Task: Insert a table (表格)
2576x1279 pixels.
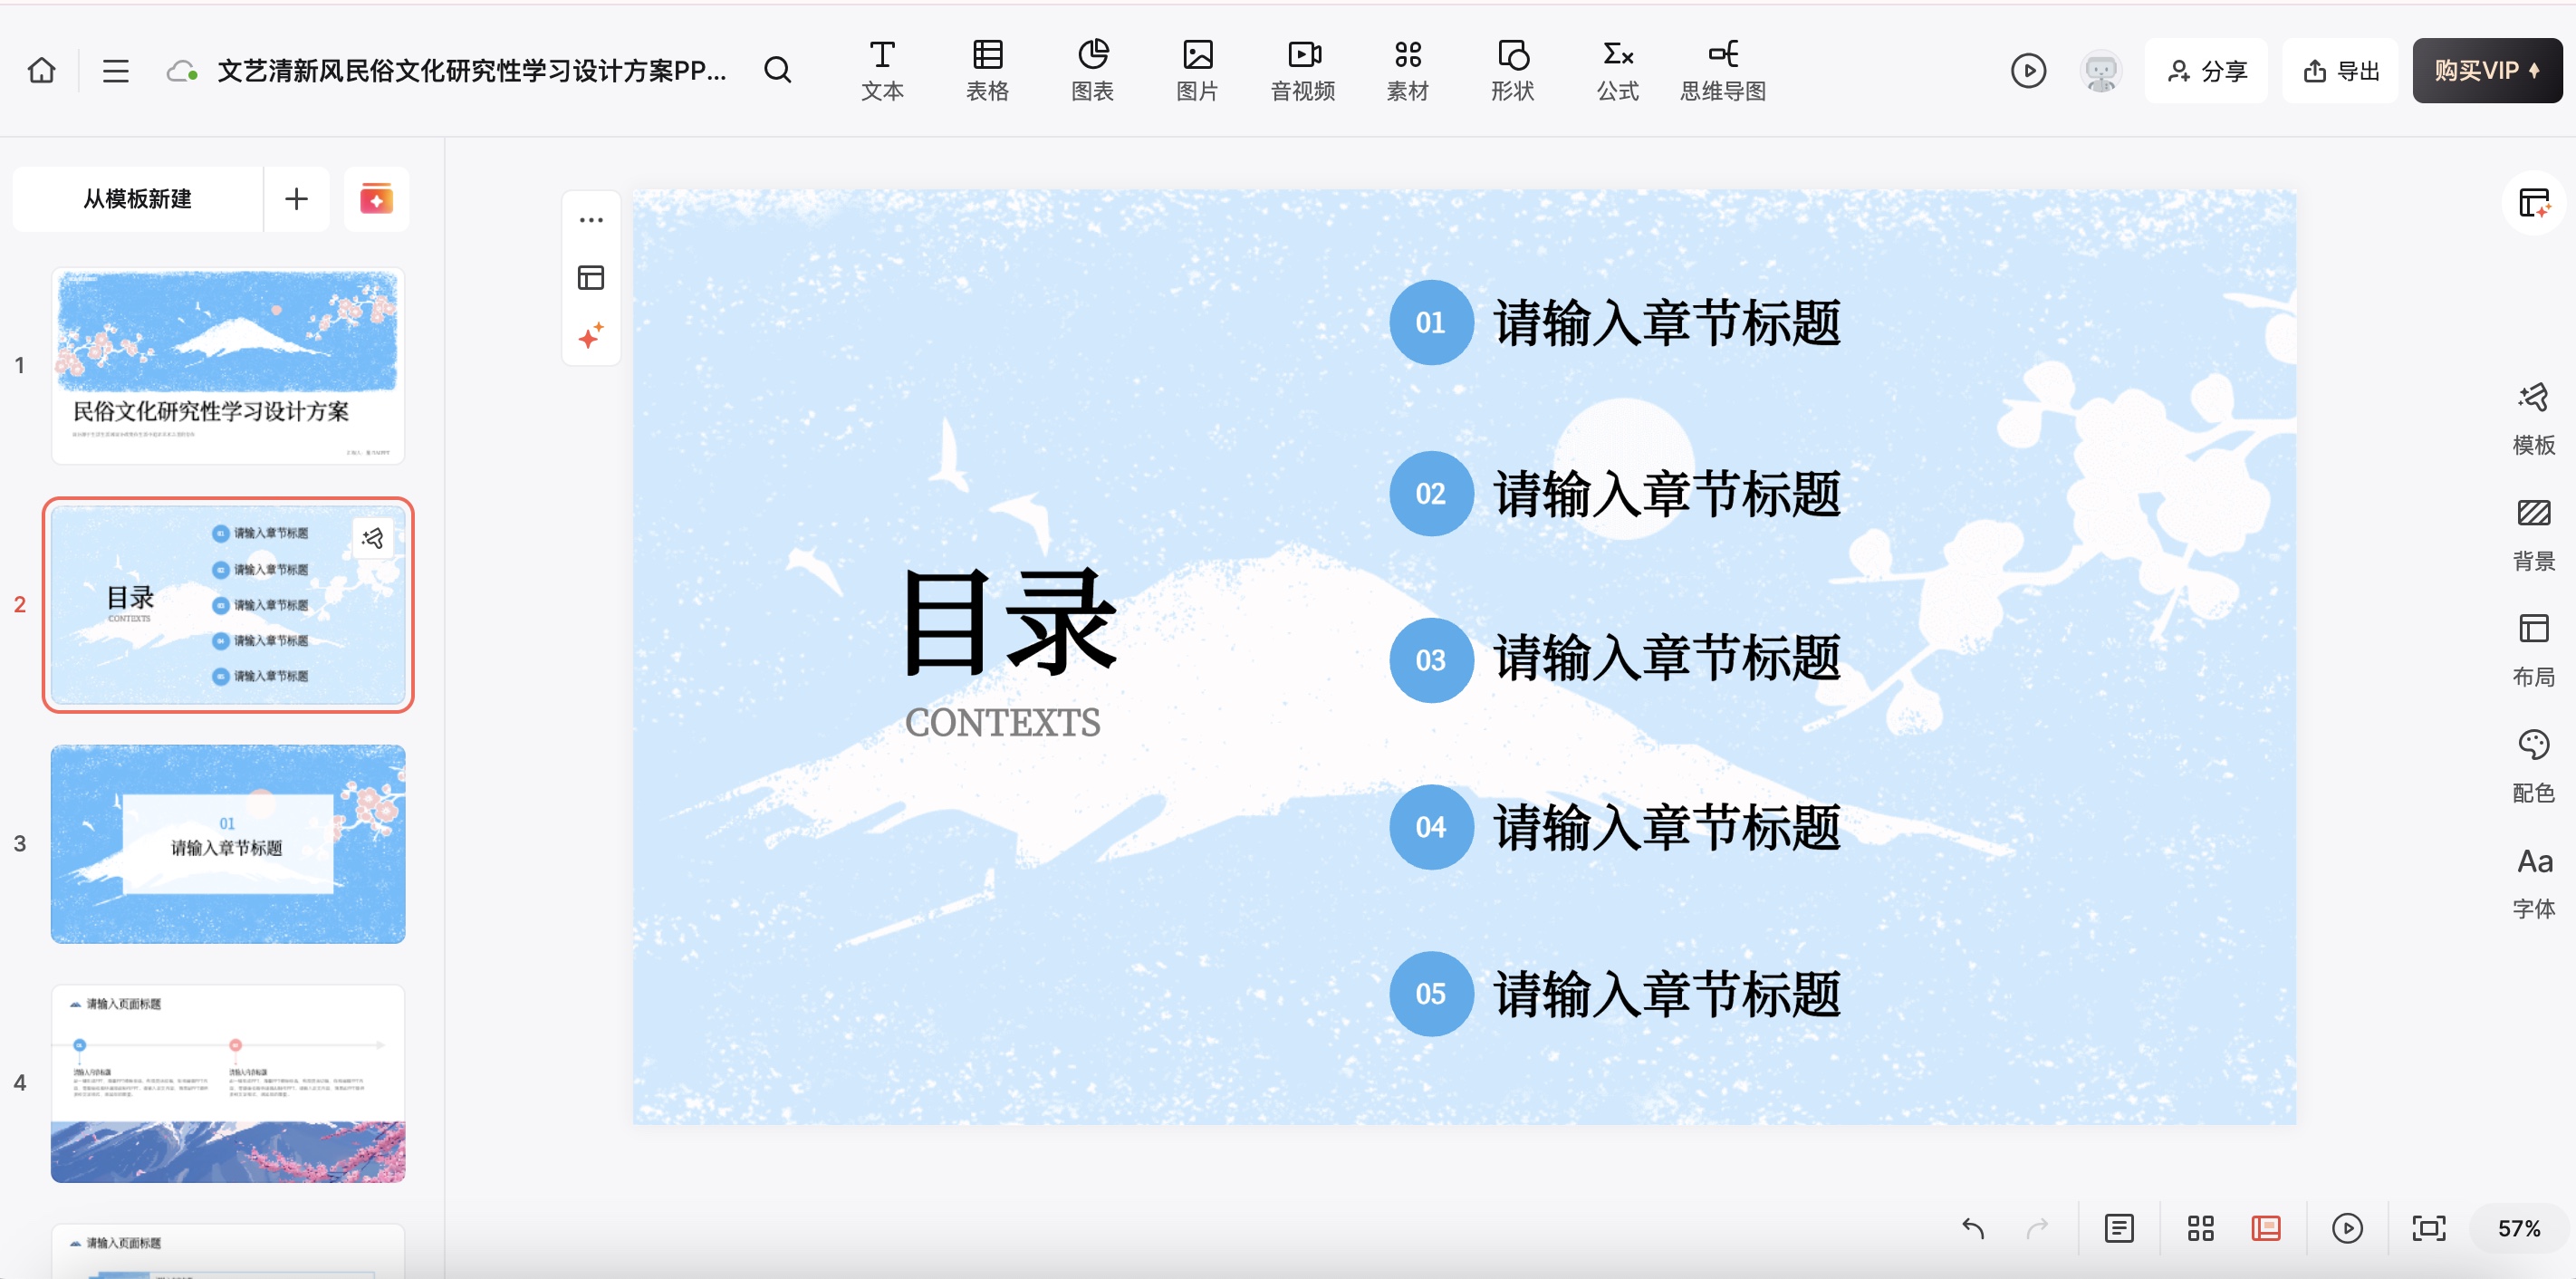Action: (x=987, y=70)
